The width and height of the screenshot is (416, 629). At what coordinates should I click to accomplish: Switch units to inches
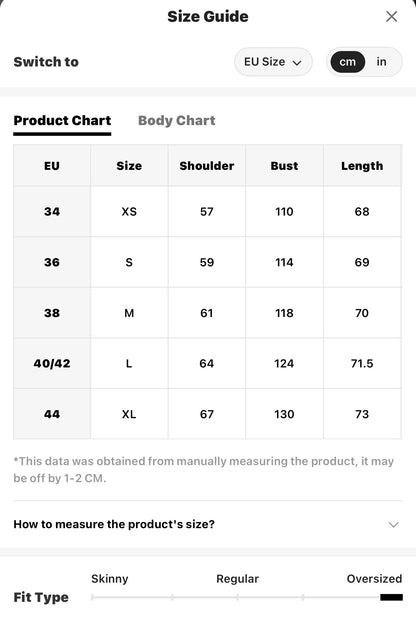click(x=381, y=62)
